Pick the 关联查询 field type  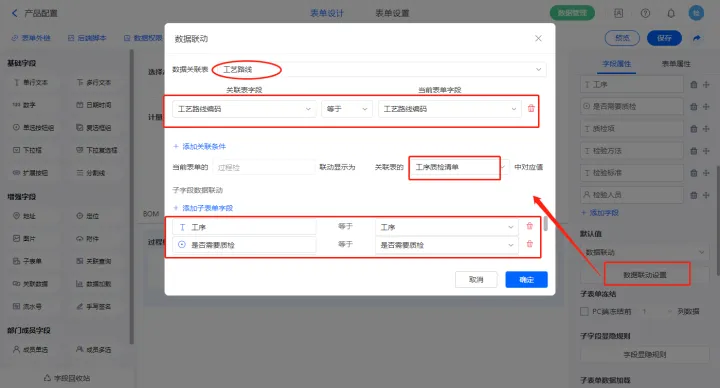(94, 261)
